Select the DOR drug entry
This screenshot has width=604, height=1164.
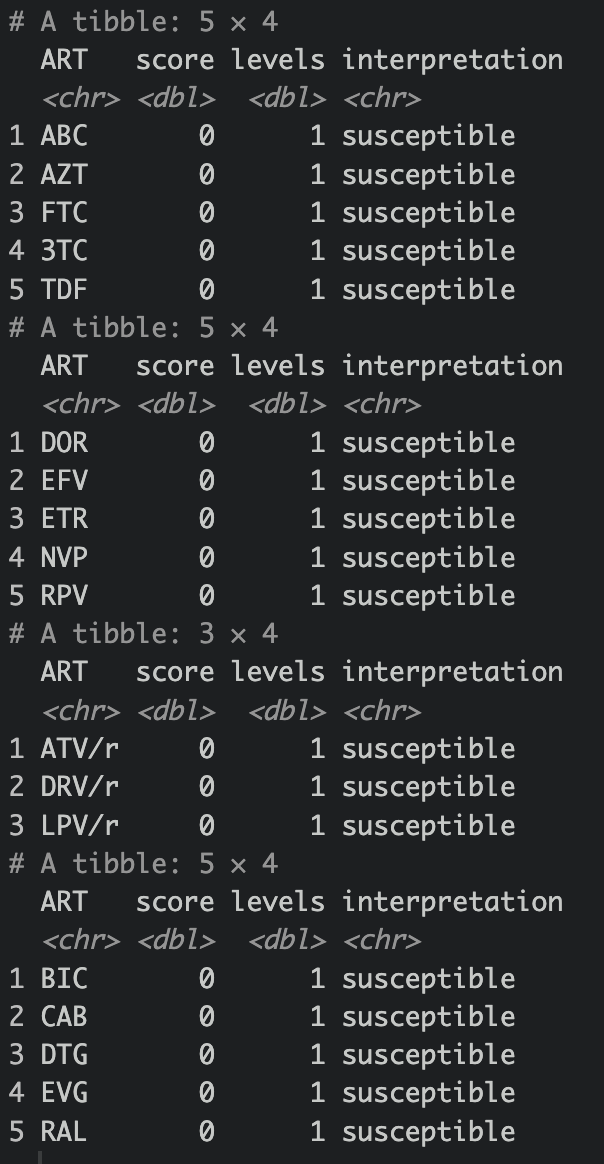[64, 443]
